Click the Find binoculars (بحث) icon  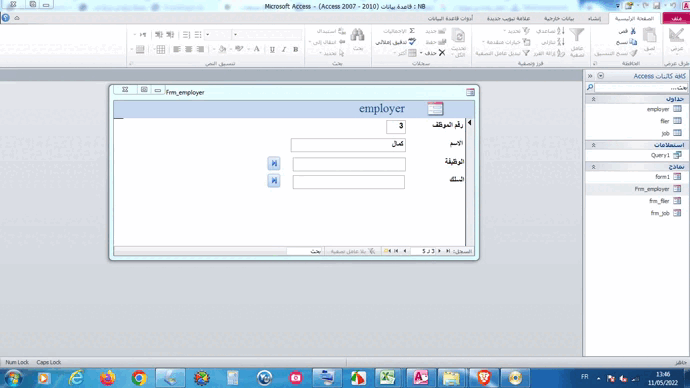click(358, 35)
